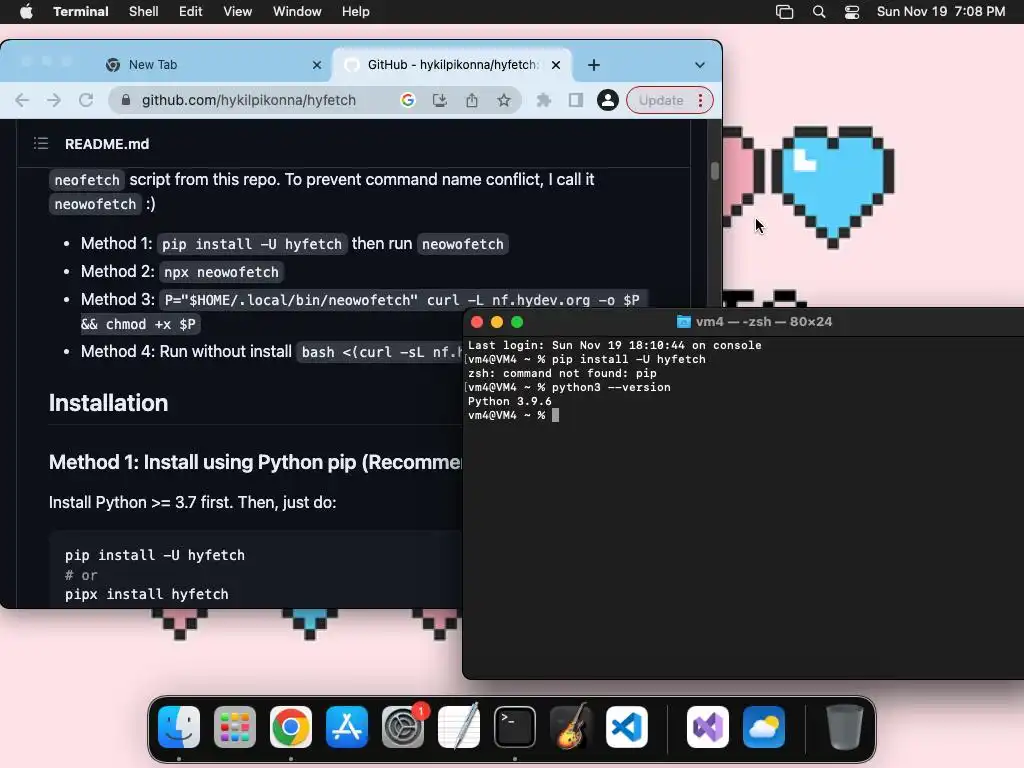This screenshot has height=768, width=1024.
Task: Open Stage Manager / screen mirroring icon
Action: click(784, 12)
